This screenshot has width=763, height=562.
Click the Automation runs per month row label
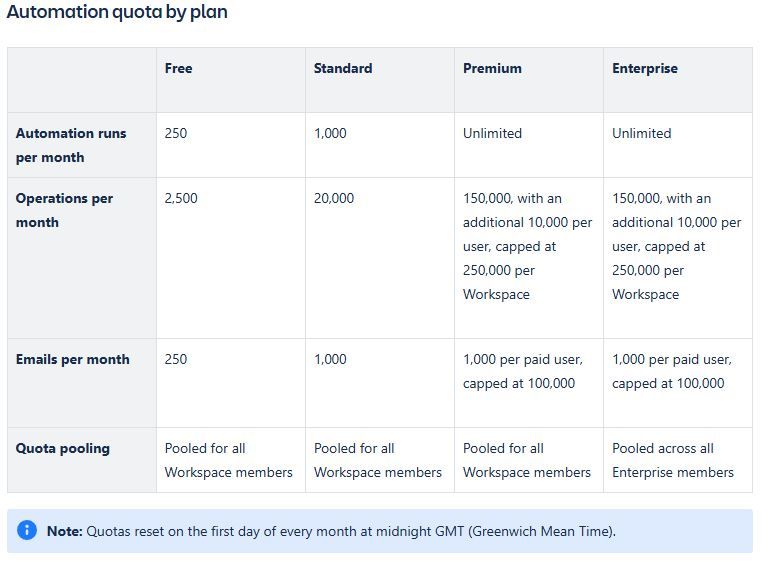(71, 145)
